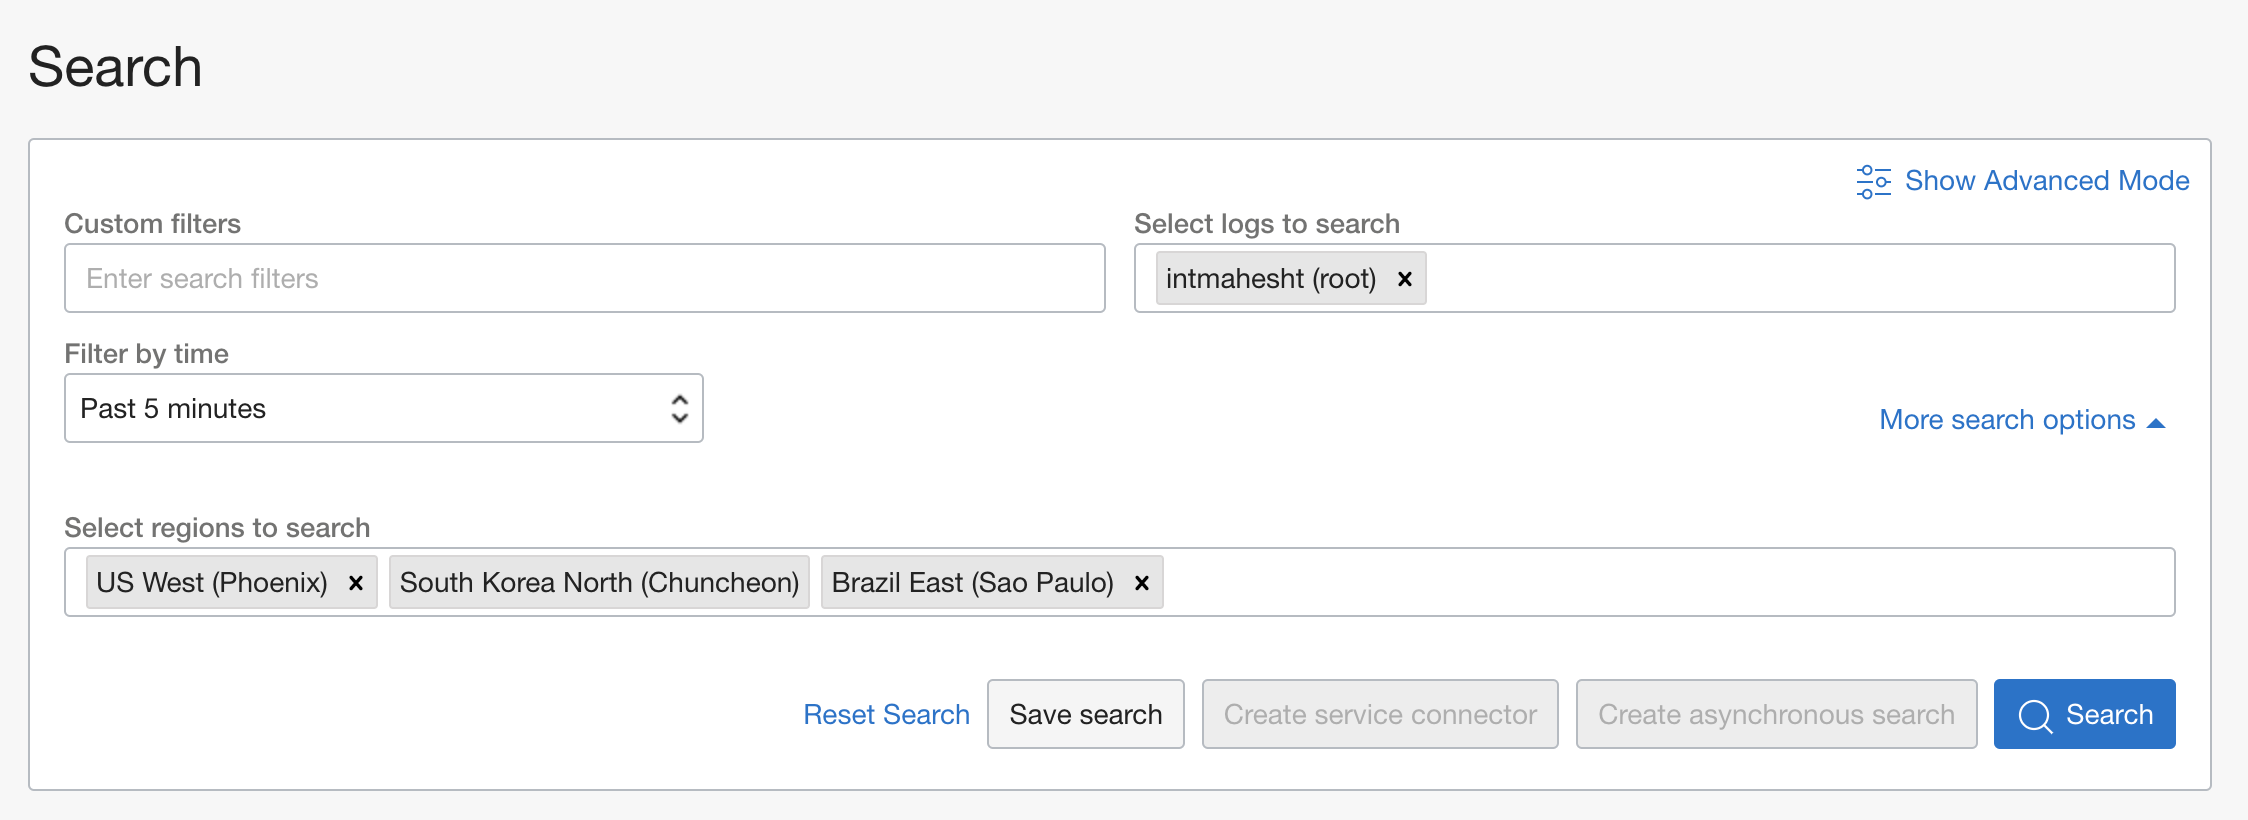
Task: Click the up-down chevron on the time filter
Action: (x=679, y=407)
